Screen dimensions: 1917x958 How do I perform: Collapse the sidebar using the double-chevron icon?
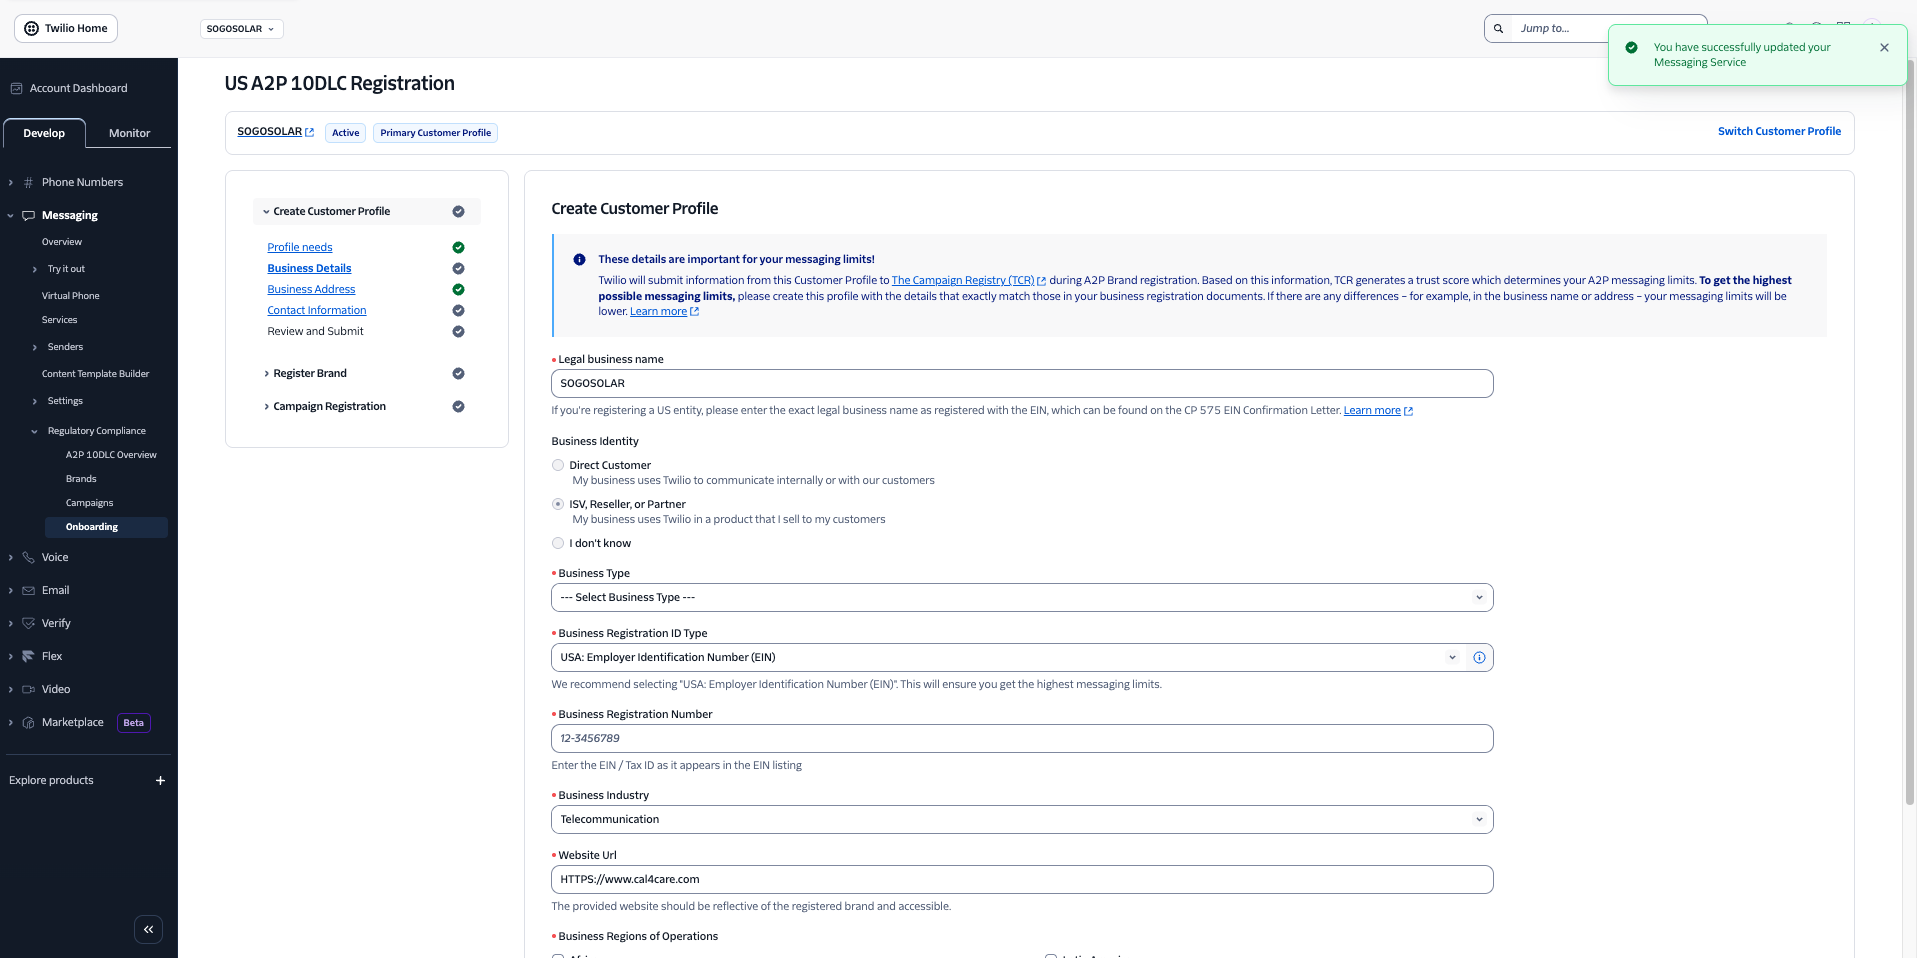148,929
